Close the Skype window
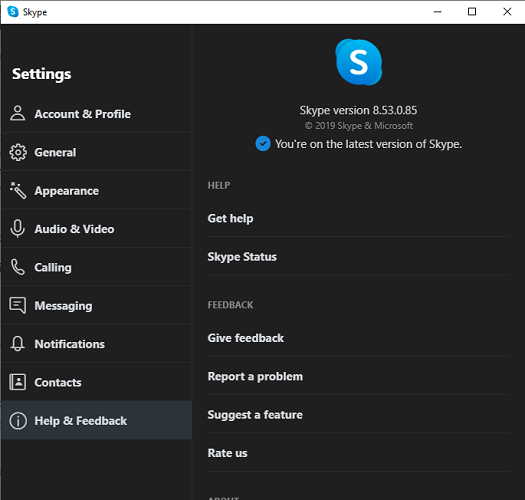The image size is (525, 500). pos(507,12)
